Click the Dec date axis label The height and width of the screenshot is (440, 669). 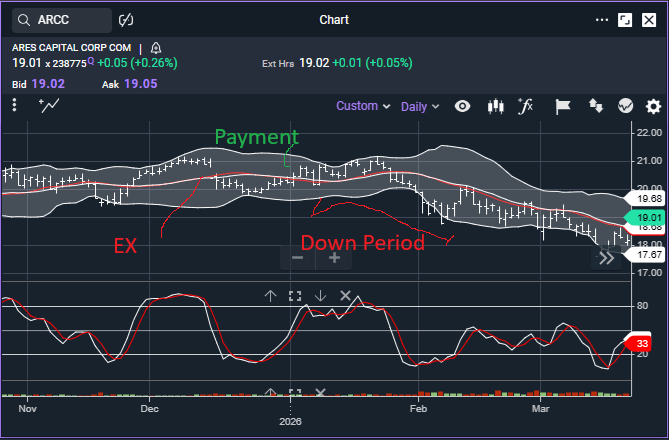click(x=149, y=409)
